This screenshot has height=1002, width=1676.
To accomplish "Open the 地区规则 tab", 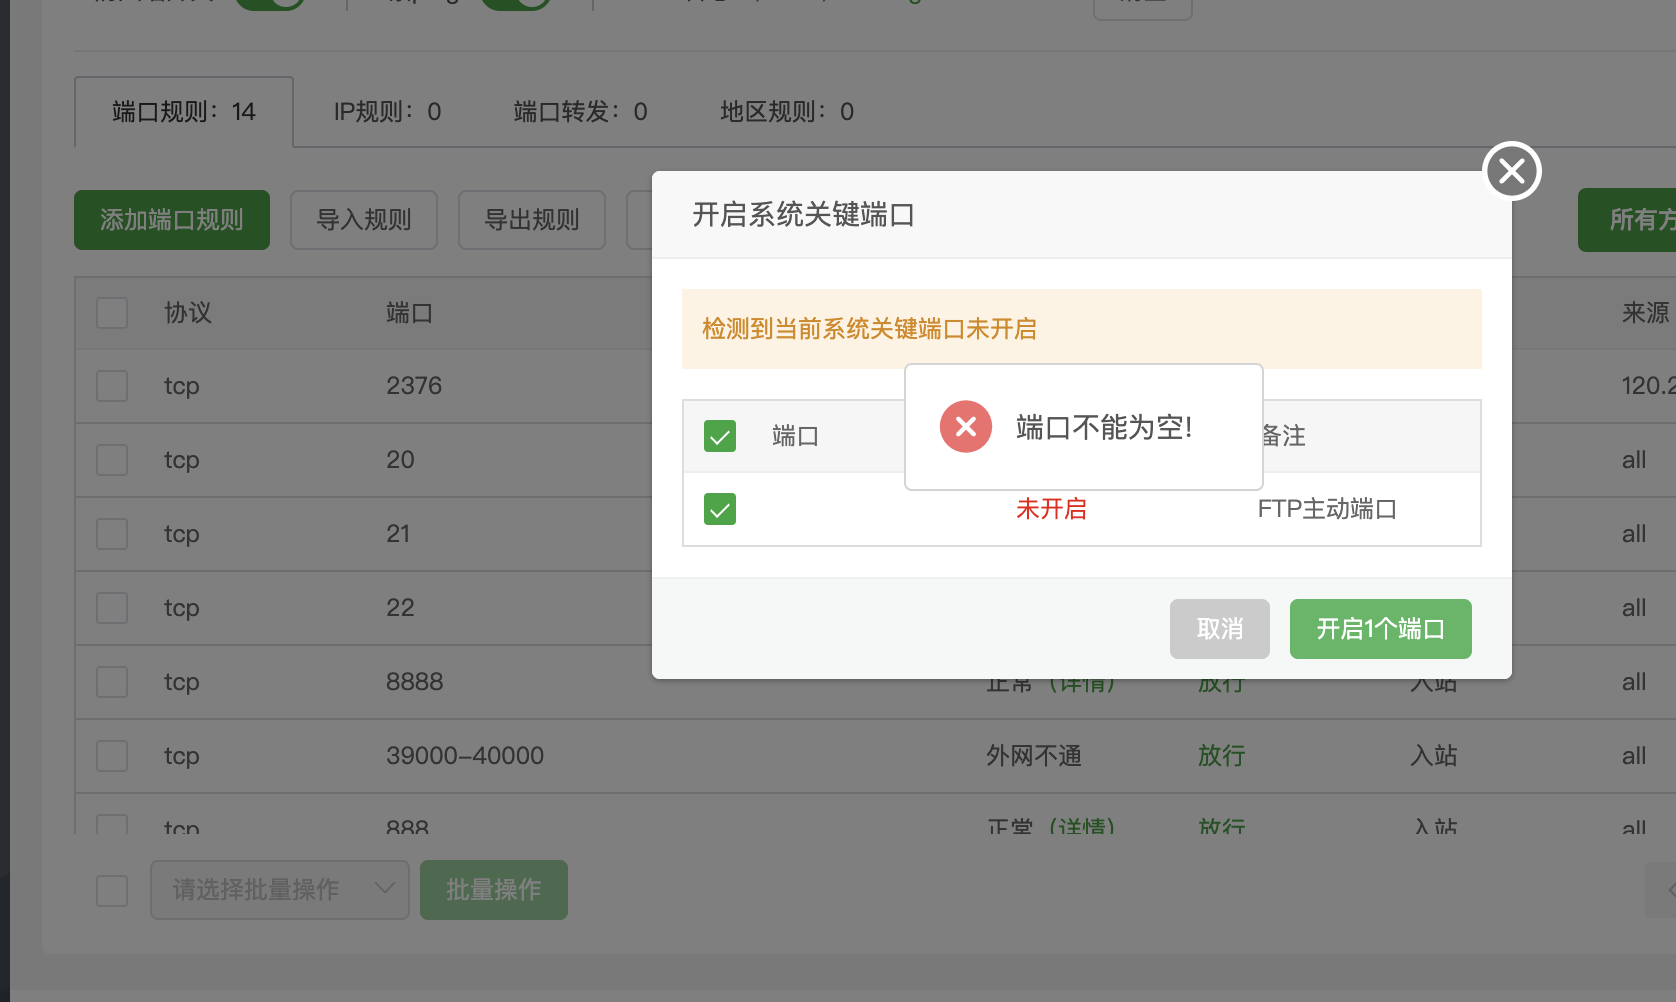I will [787, 112].
